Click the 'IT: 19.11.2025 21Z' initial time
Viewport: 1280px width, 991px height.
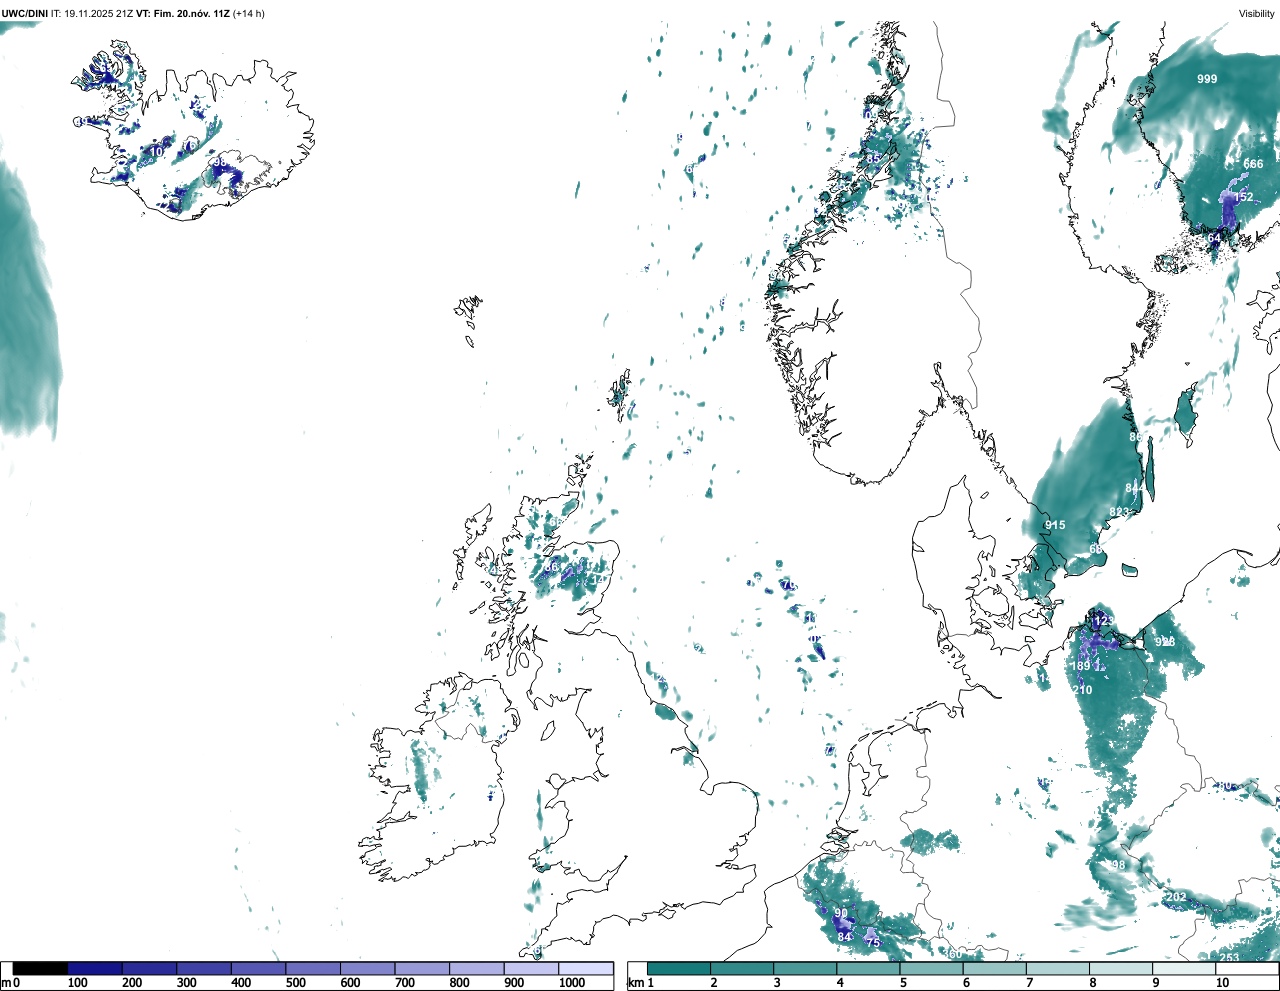[93, 13]
